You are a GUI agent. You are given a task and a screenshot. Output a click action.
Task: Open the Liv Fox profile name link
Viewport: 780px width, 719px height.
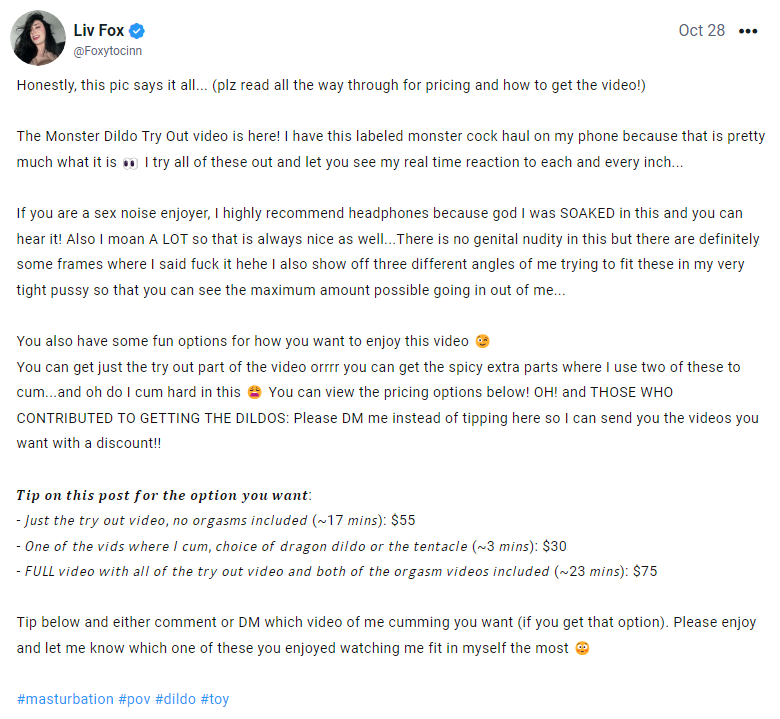click(x=98, y=30)
